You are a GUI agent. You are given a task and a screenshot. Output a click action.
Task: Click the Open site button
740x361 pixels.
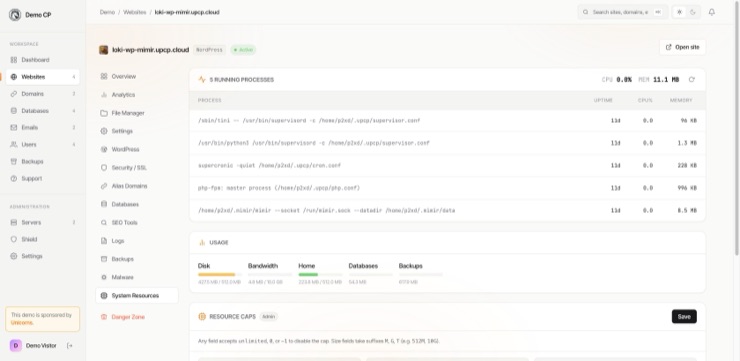click(682, 47)
